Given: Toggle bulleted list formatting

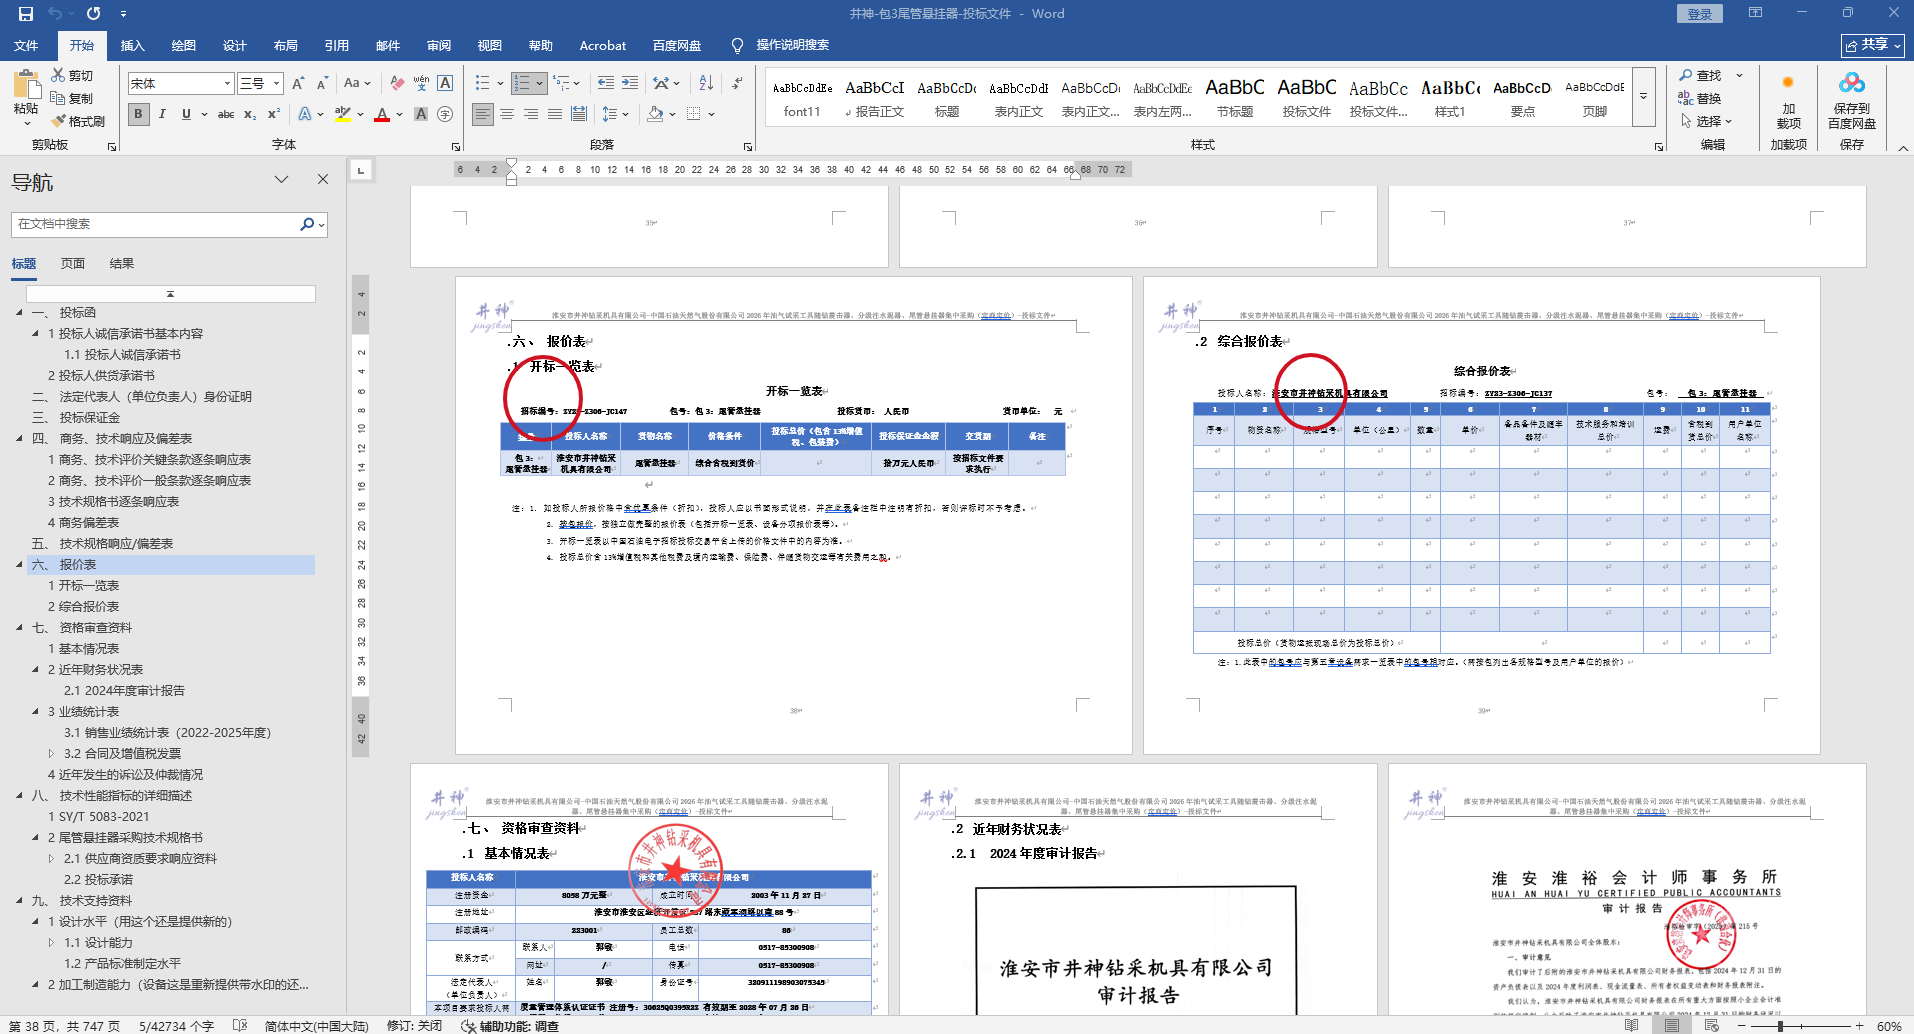Looking at the screenshot, I should tap(483, 83).
